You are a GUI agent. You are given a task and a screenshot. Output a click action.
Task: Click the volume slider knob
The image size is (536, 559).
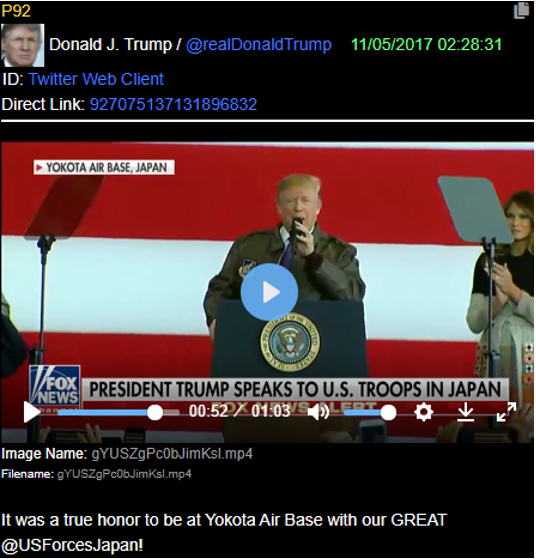pos(388,412)
